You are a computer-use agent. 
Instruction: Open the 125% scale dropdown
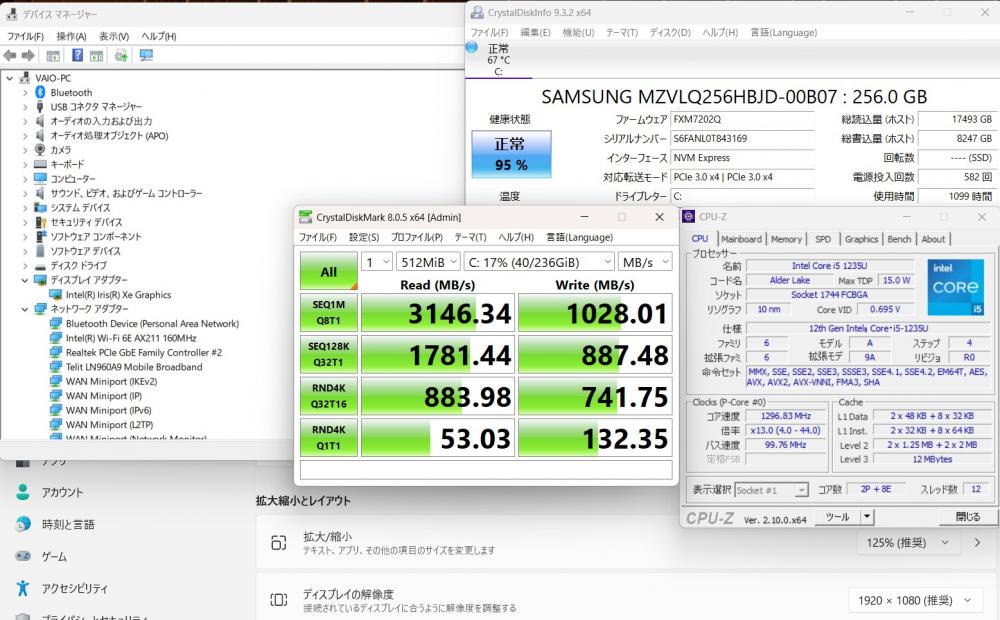(908, 543)
